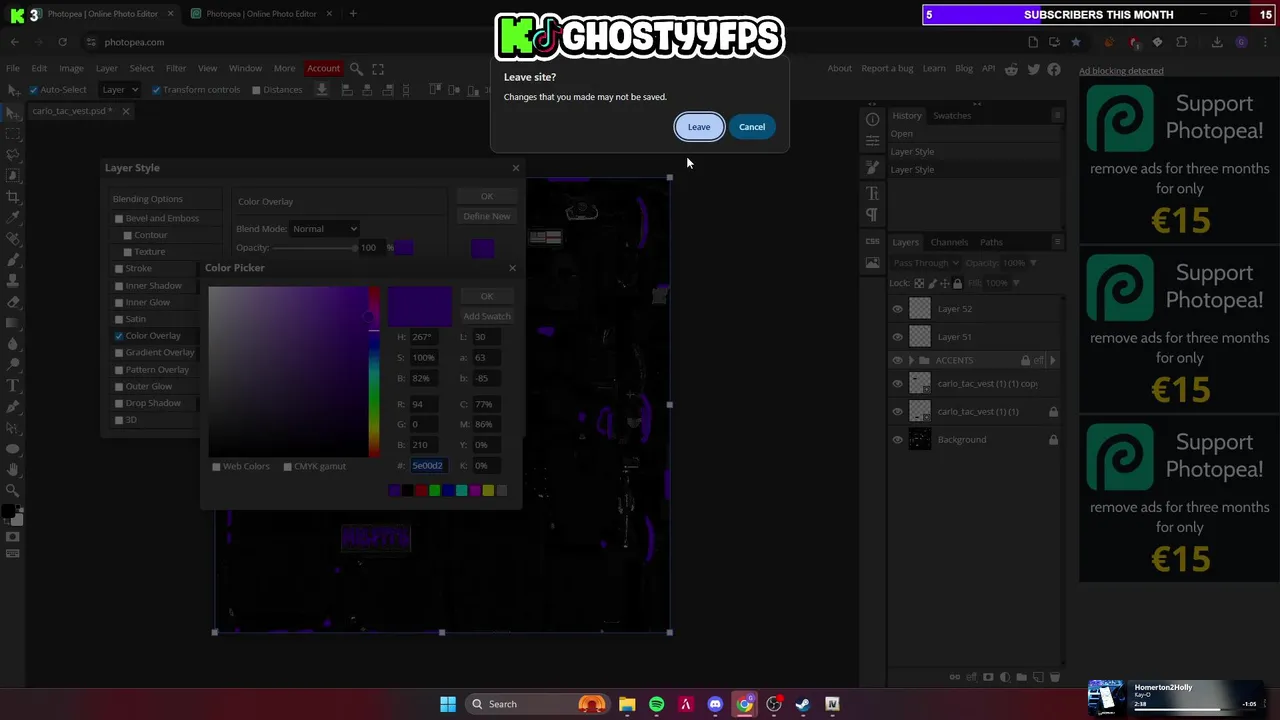This screenshot has width=1280, height=720.
Task: Select the Pen tool
Action: coord(13,407)
